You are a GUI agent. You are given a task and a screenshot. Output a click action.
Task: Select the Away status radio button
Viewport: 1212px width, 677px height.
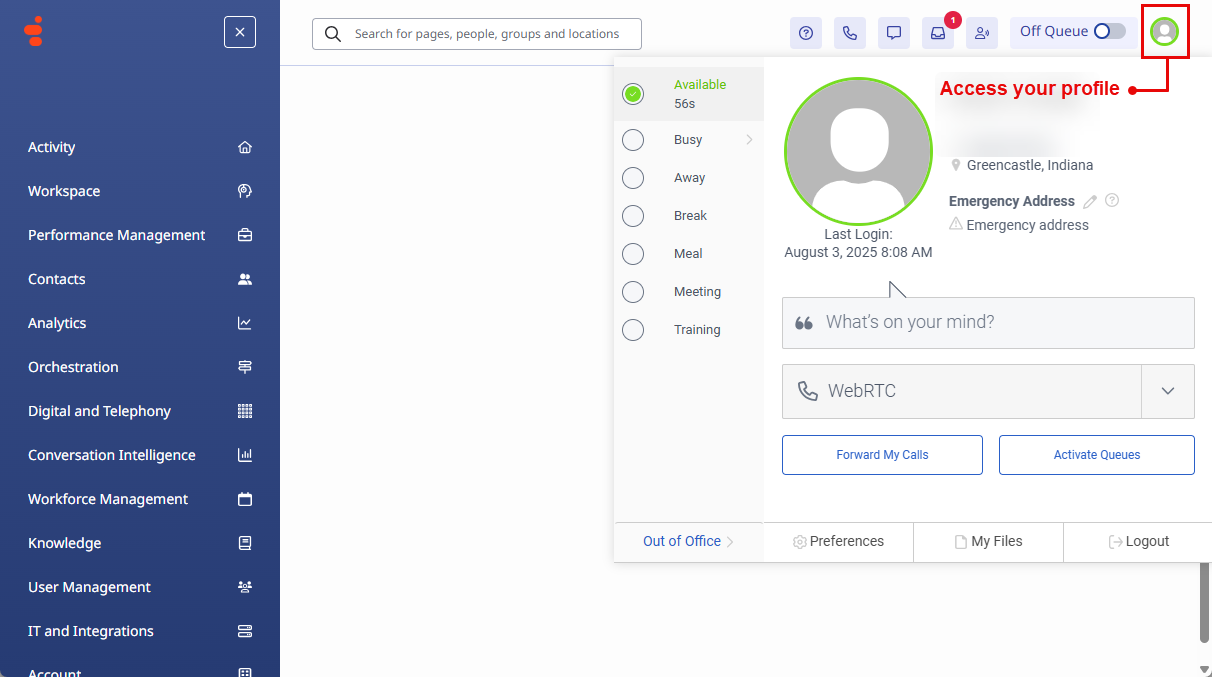[x=633, y=178]
